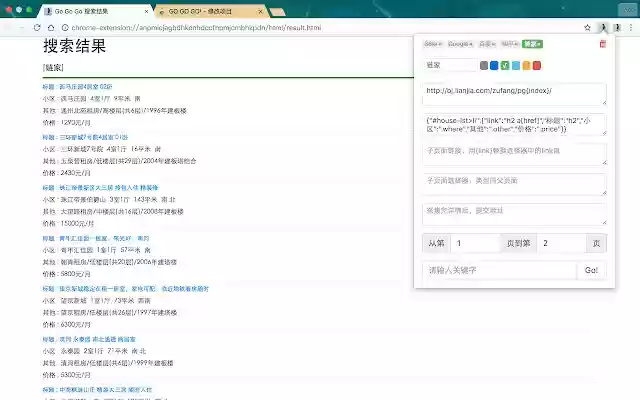Open the 三环新城7号院 title link

click(x=94, y=137)
